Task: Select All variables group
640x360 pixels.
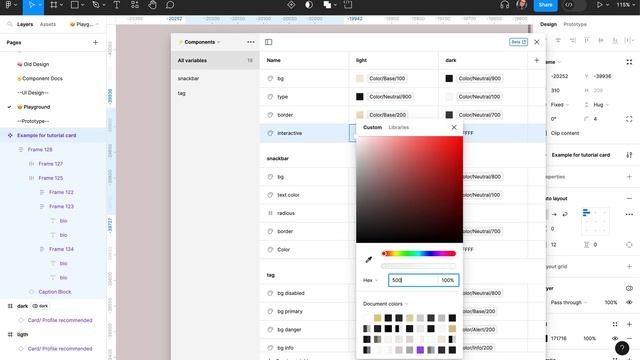Action: pyautogui.click(x=215, y=60)
